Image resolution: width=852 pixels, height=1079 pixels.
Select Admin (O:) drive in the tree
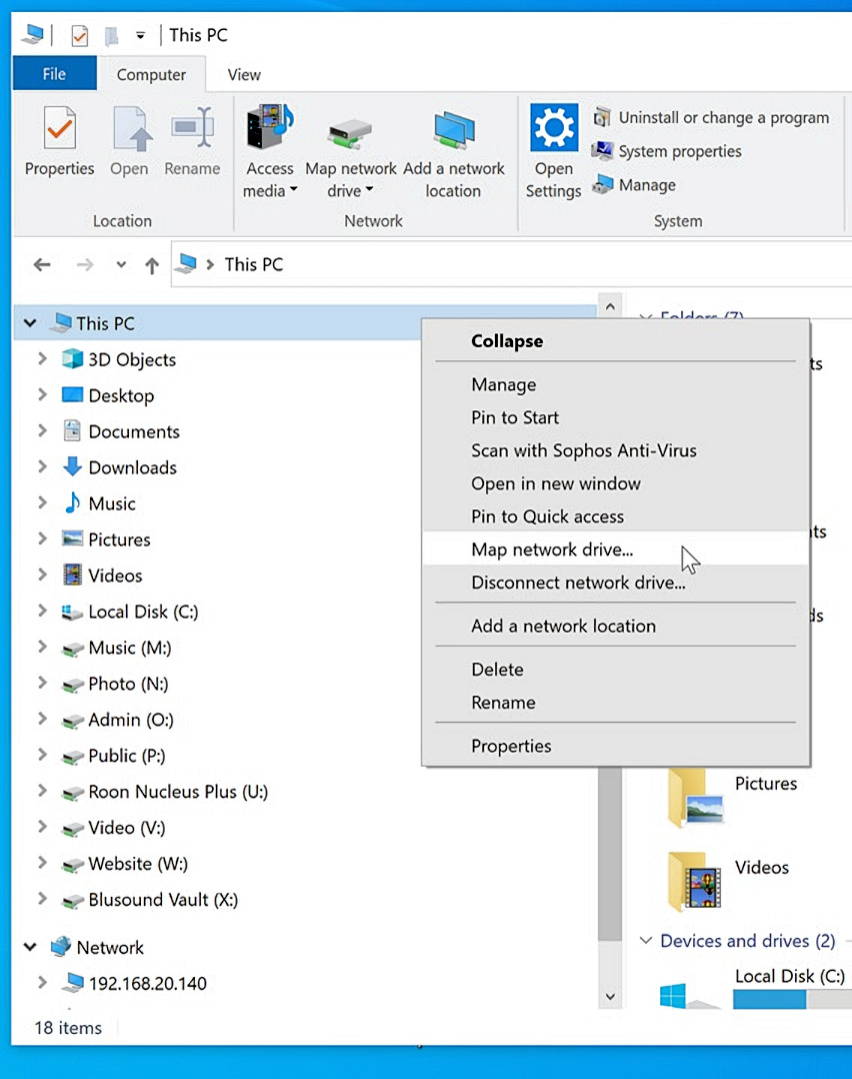[131, 719]
